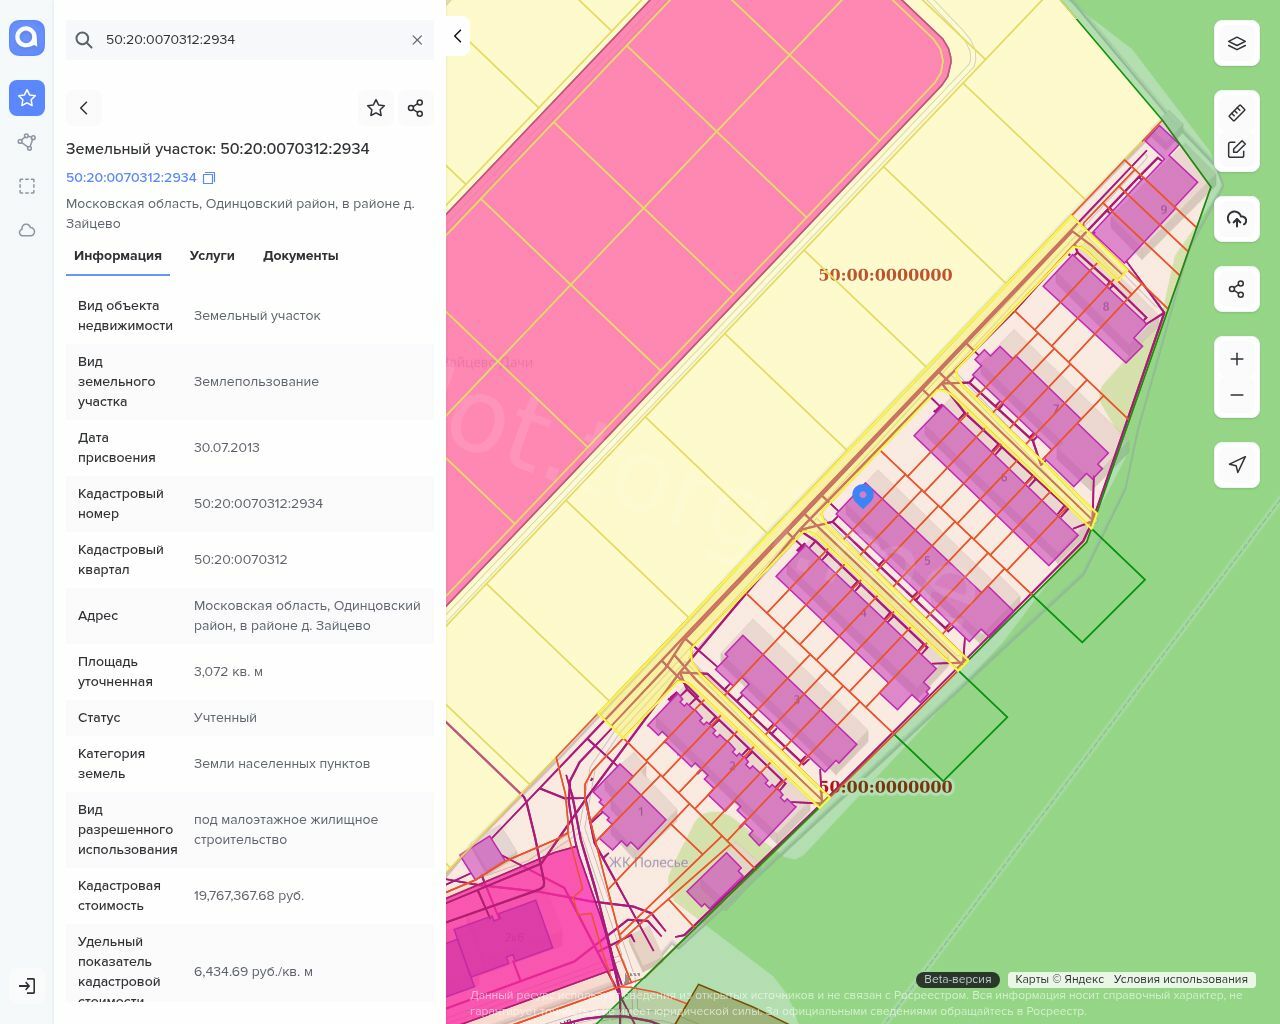Copy cadastral number with copy icon
The image size is (1280, 1024).
click(209, 178)
